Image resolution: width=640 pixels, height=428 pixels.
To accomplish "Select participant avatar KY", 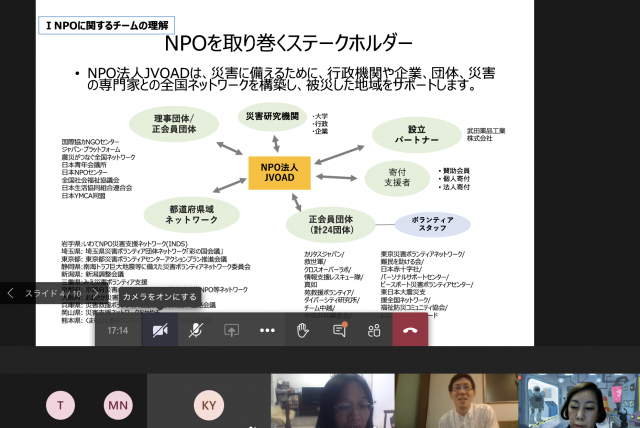I will 209,405.
